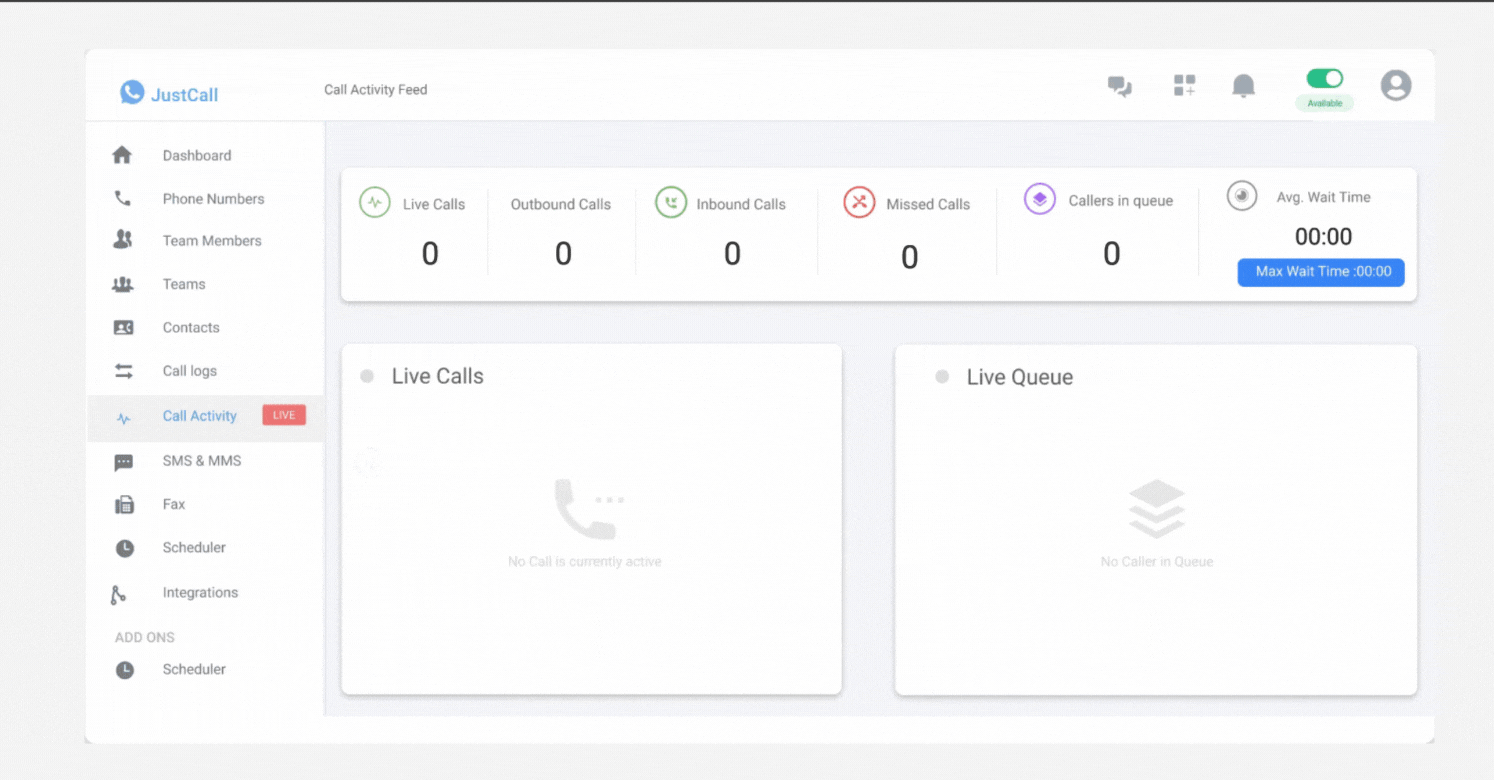The width and height of the screenshot is (1494, 780).
Task: Open the profile avatar menu
Action: [1396, 86]
